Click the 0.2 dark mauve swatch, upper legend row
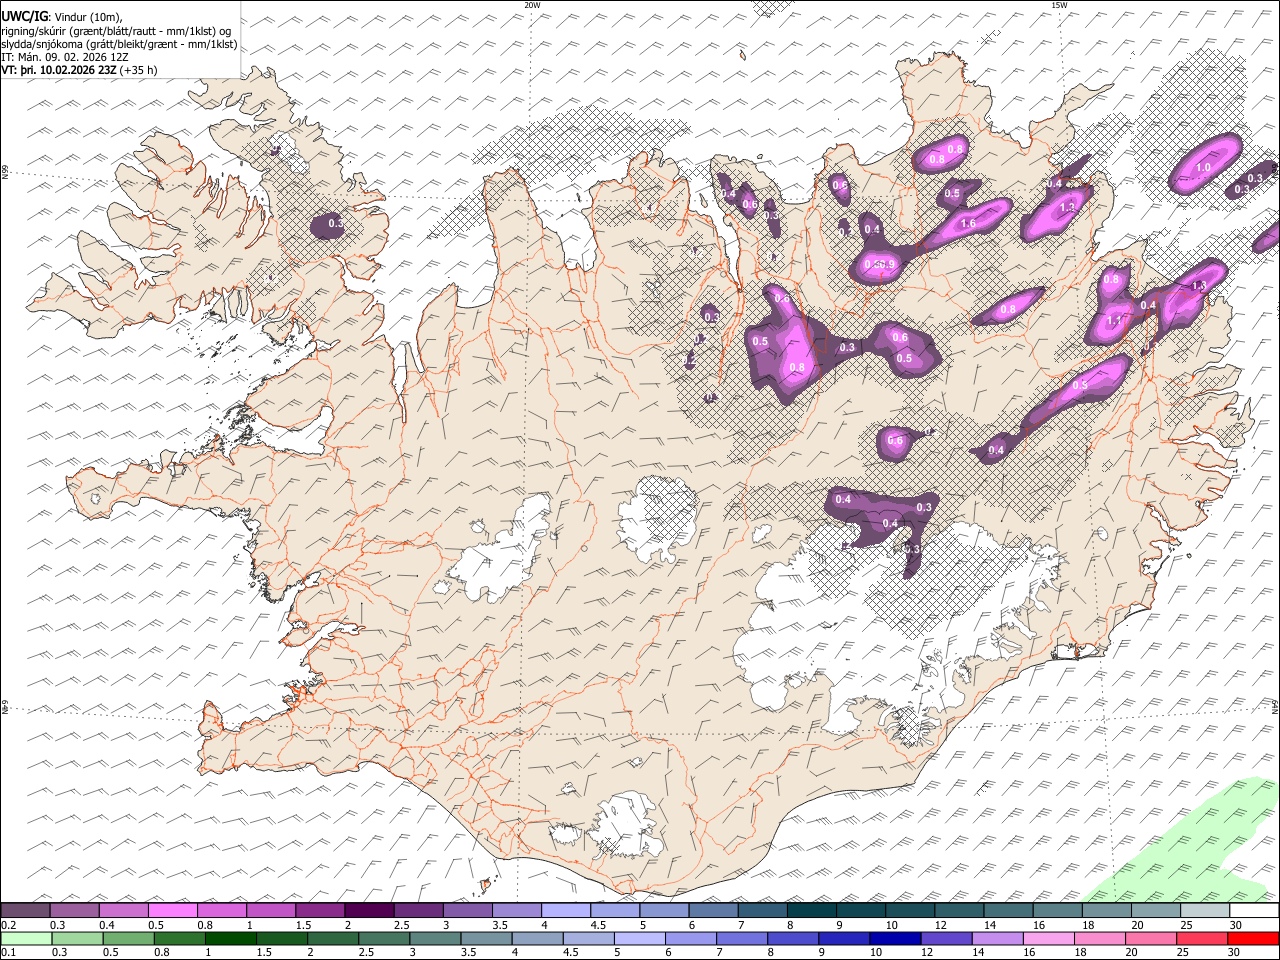Viewport: 1280px width, 960px height. pos(25,911)
